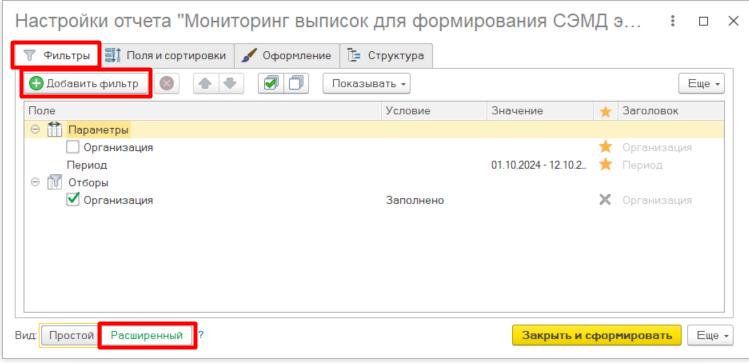Maximize the report settings window
The height and width of the screenshot is (363, 749).
(x=703, y=21)
